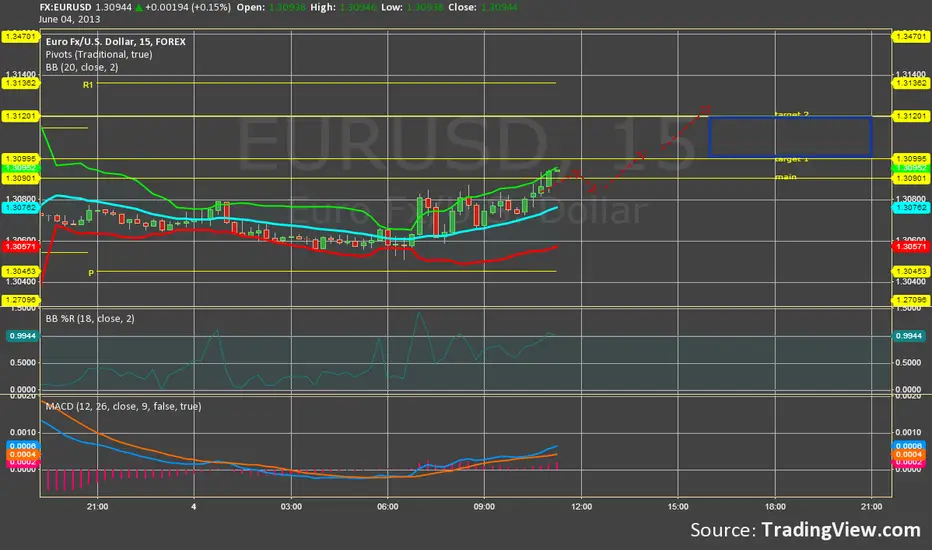The height and width of the screenshot is (550, 932).
Task: Click the 'target 1' annotation label
Action: coord(792,159)
